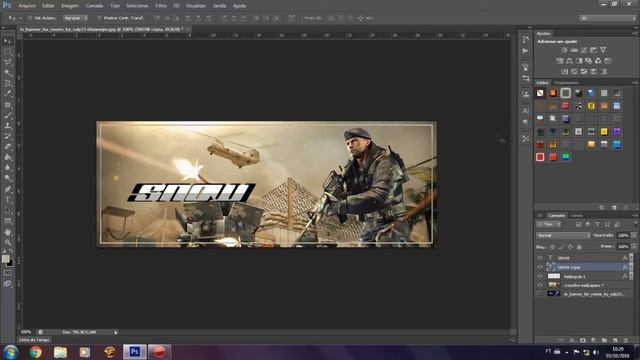Click the foreground color swatch
Screen dimensions: 640x360
pos(5,259)
